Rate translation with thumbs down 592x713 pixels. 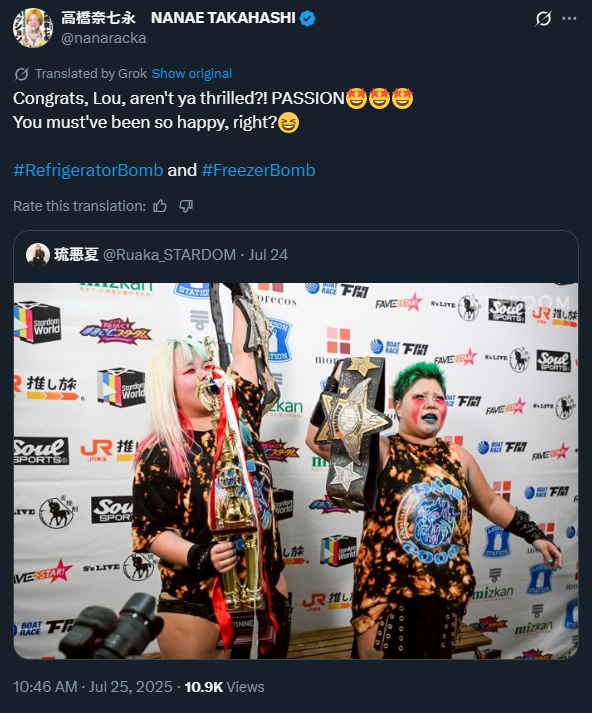click(x=186, y=206)
